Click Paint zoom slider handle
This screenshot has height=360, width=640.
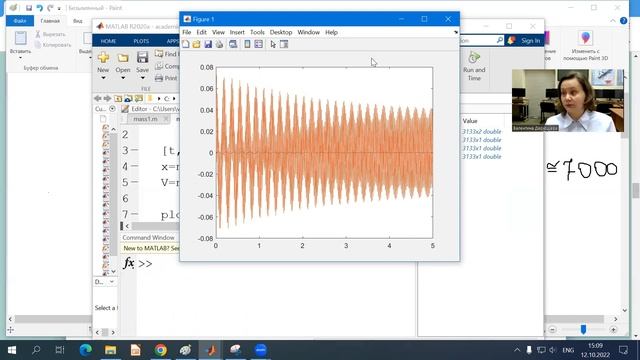[x=583, y=329]
